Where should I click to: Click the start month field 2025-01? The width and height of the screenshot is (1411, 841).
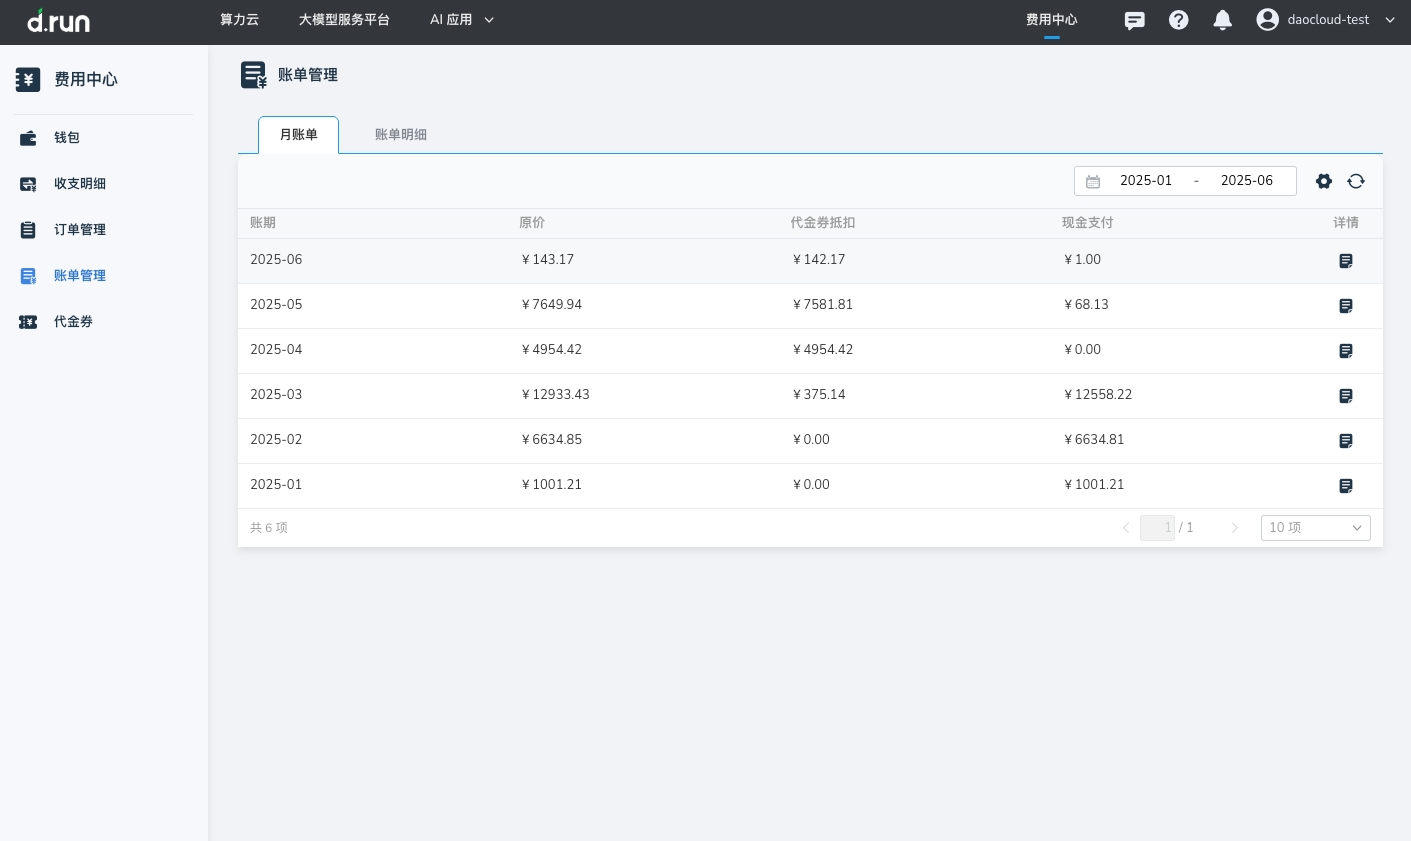(x=1146, y=181)
